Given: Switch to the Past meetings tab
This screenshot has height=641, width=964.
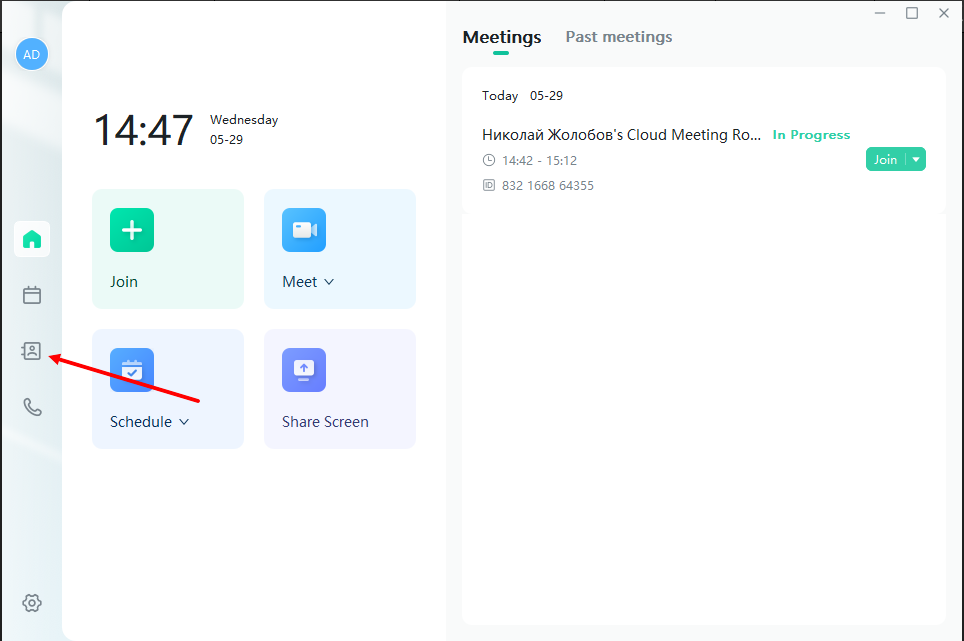Looking at the screenshot, I should (618, 37).
